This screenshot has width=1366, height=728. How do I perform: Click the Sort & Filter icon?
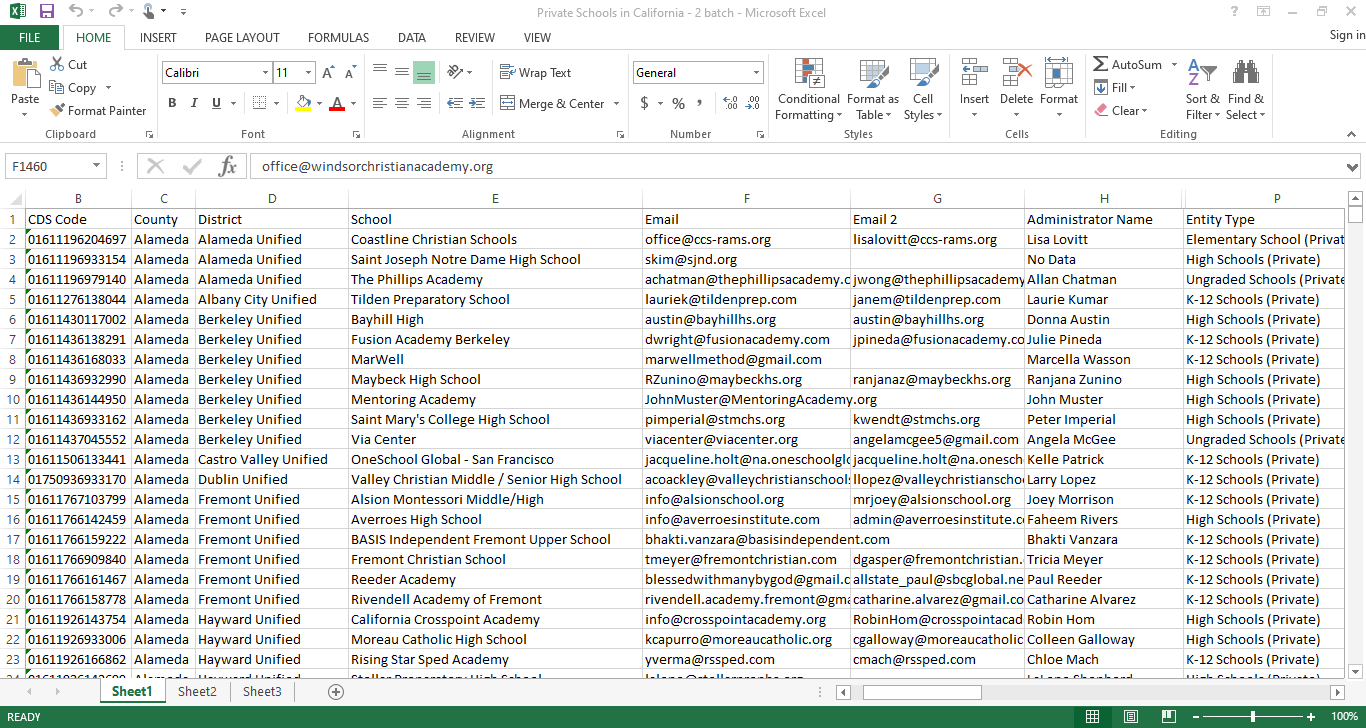pyautogui.click(x=1201, y=75)
